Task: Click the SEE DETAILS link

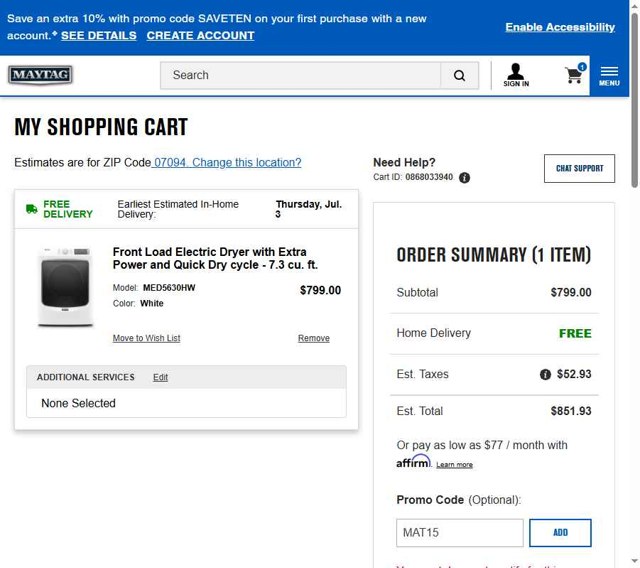Action: [x=99, y=36]
